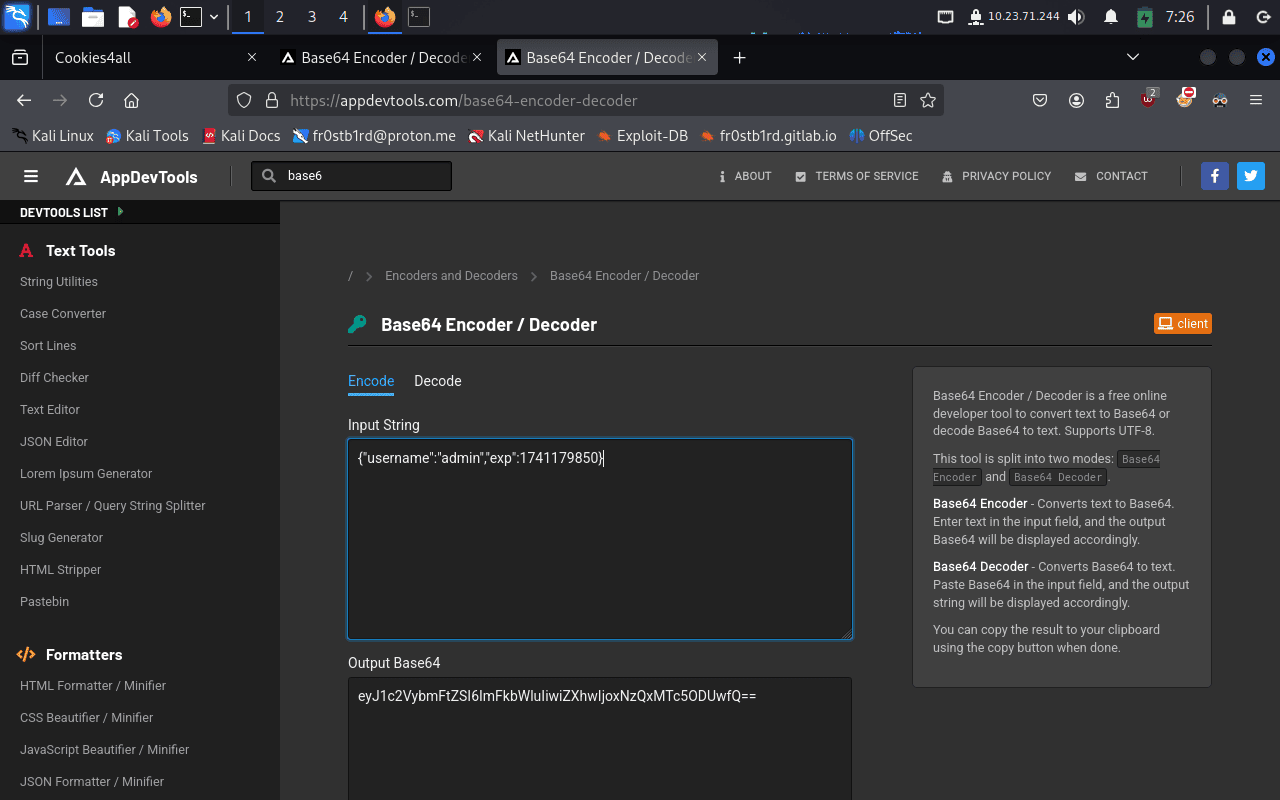Switch to the Decode tab
This screenshot has width=1280, height=800.
(x=438, y=381)
